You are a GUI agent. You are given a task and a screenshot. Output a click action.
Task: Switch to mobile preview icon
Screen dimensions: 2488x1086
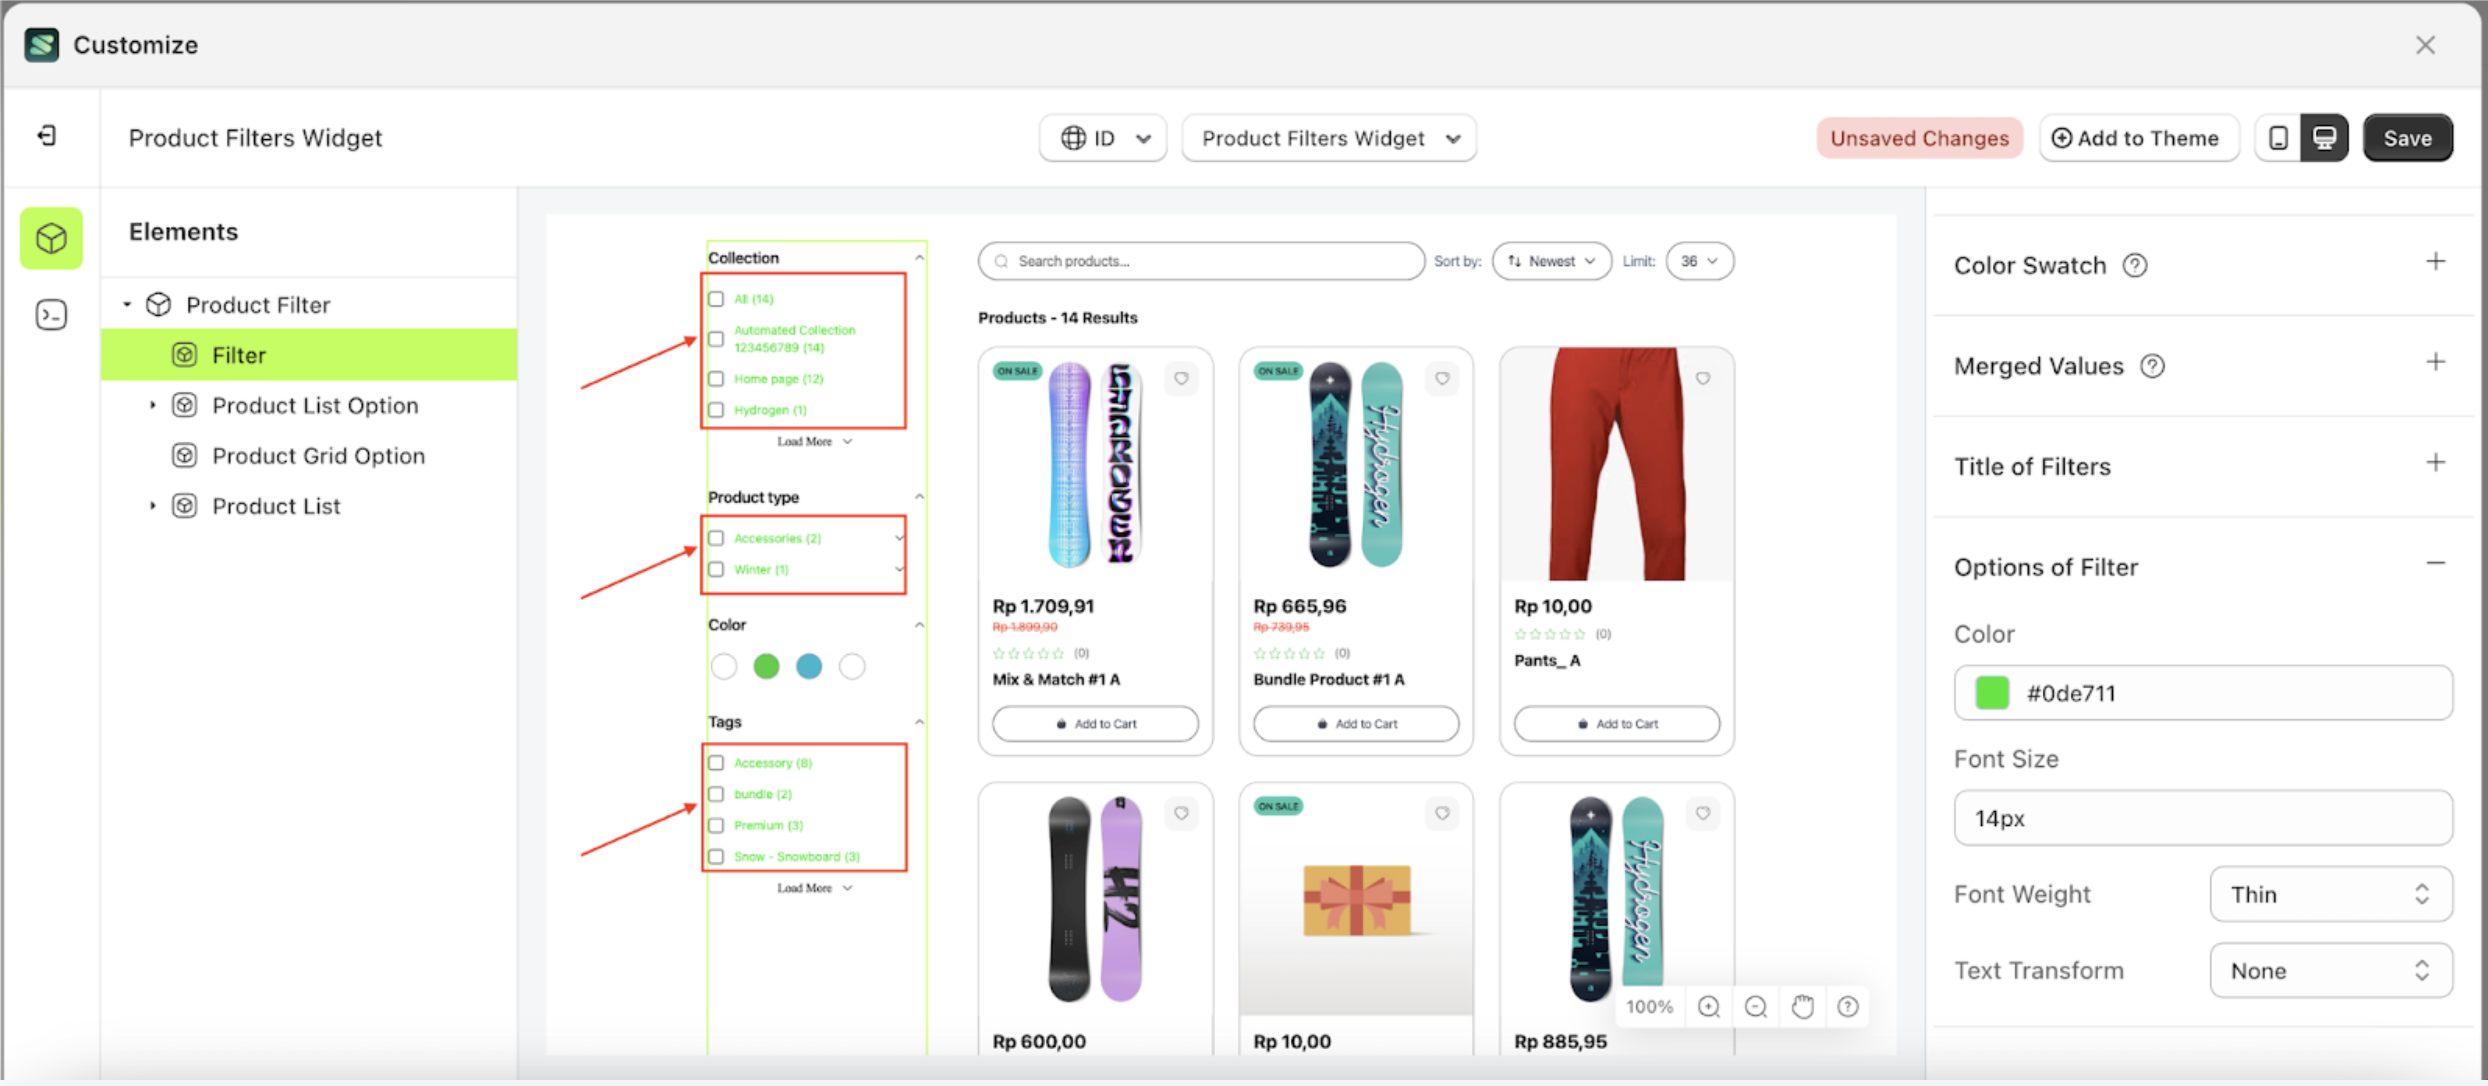[x=2278, y=138]
